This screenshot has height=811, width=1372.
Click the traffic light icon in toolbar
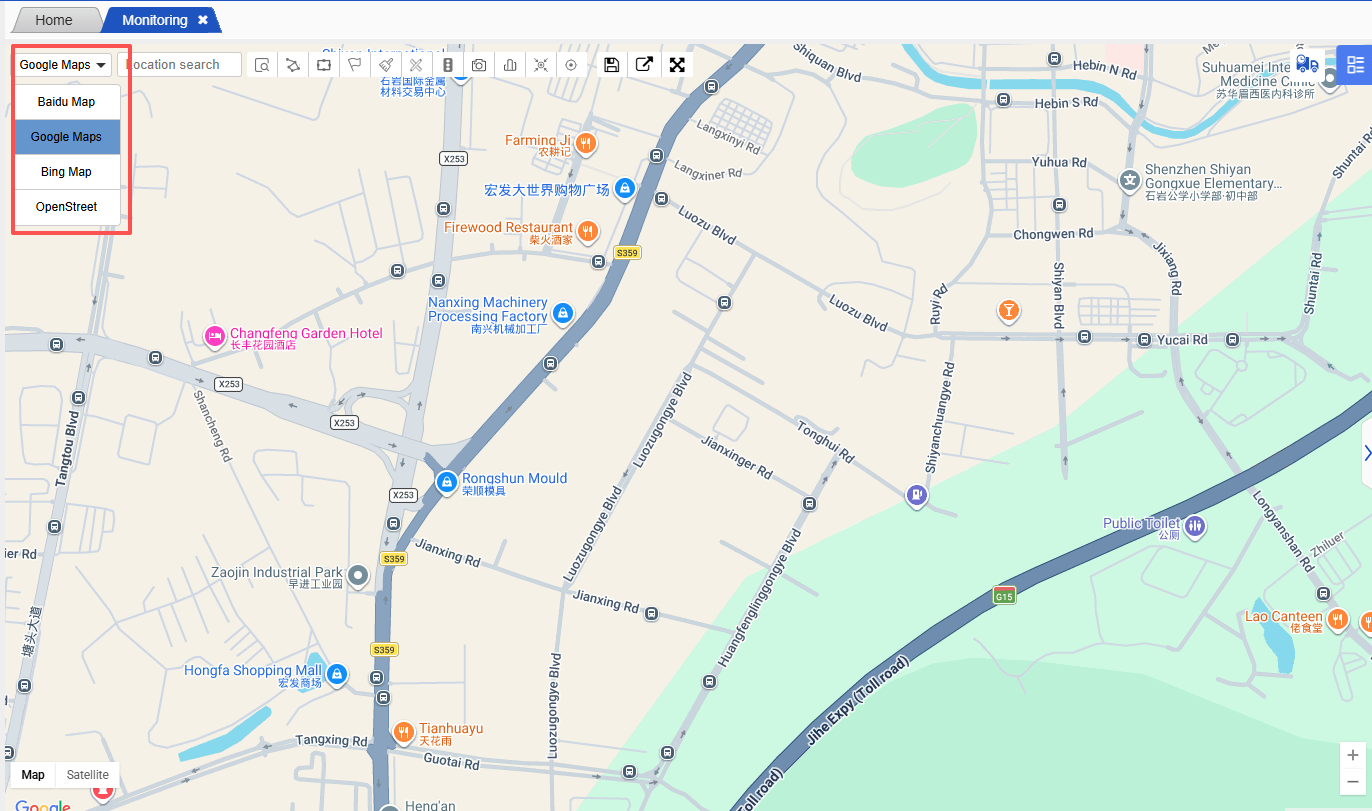click(448, 65)
